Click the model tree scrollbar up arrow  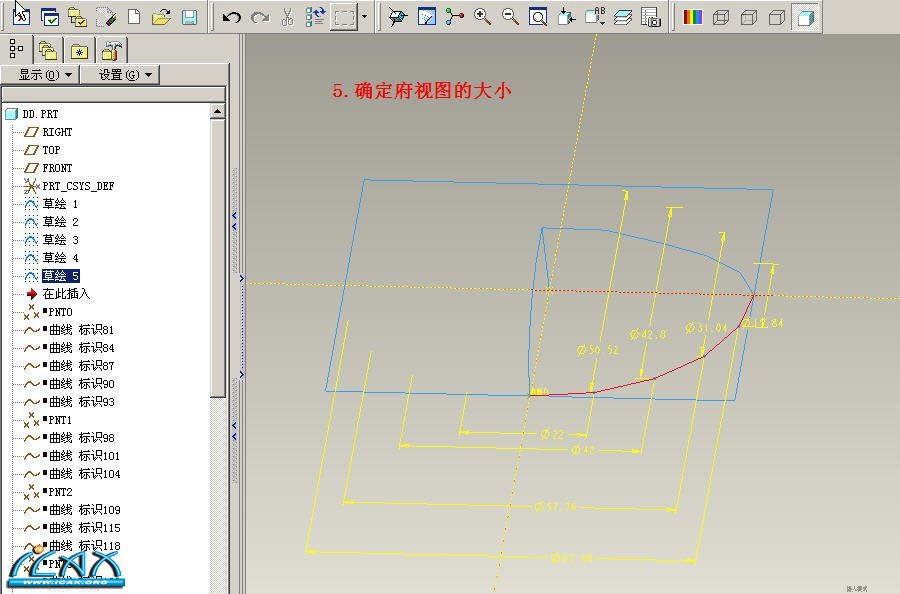point(218,113)
